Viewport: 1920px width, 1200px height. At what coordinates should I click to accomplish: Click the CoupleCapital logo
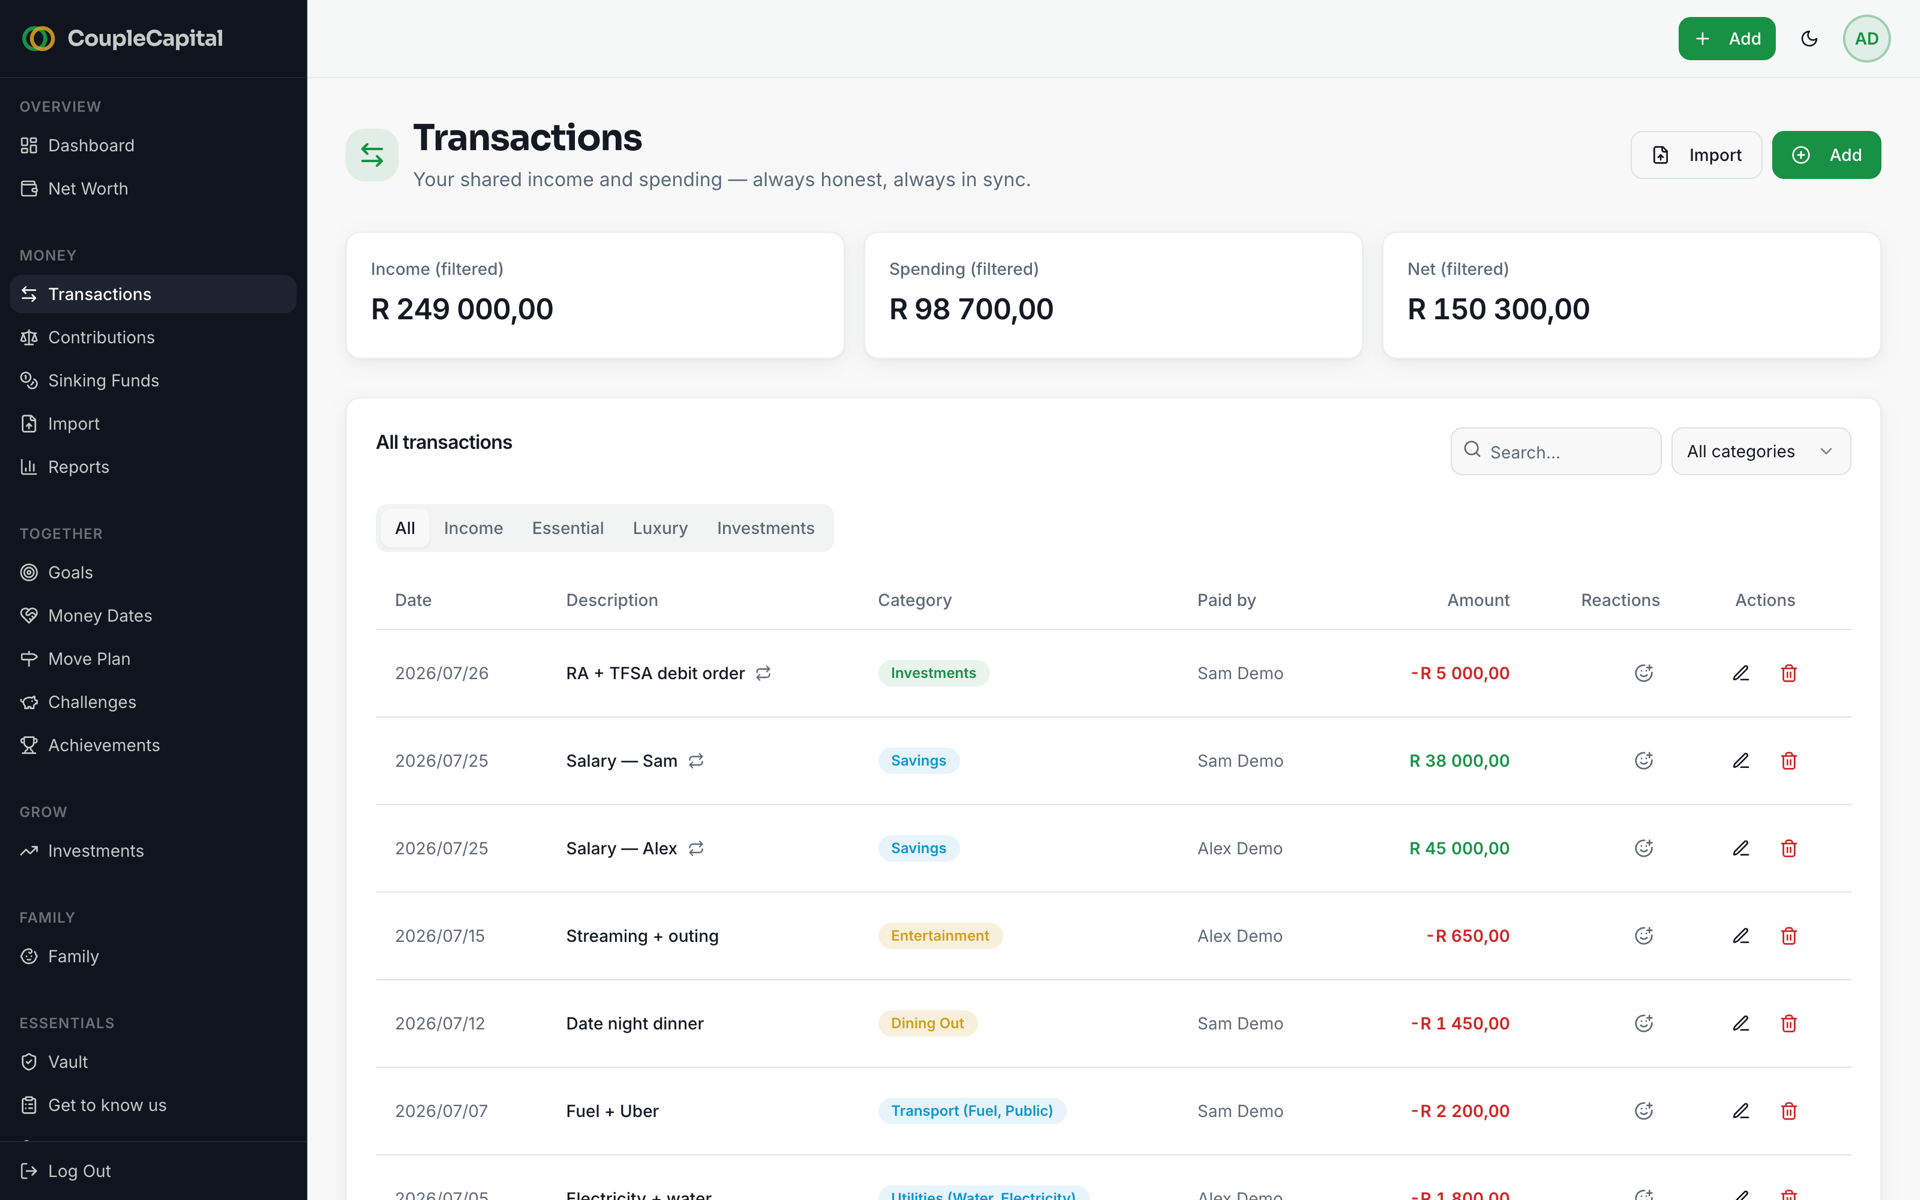tap(122, 38)
